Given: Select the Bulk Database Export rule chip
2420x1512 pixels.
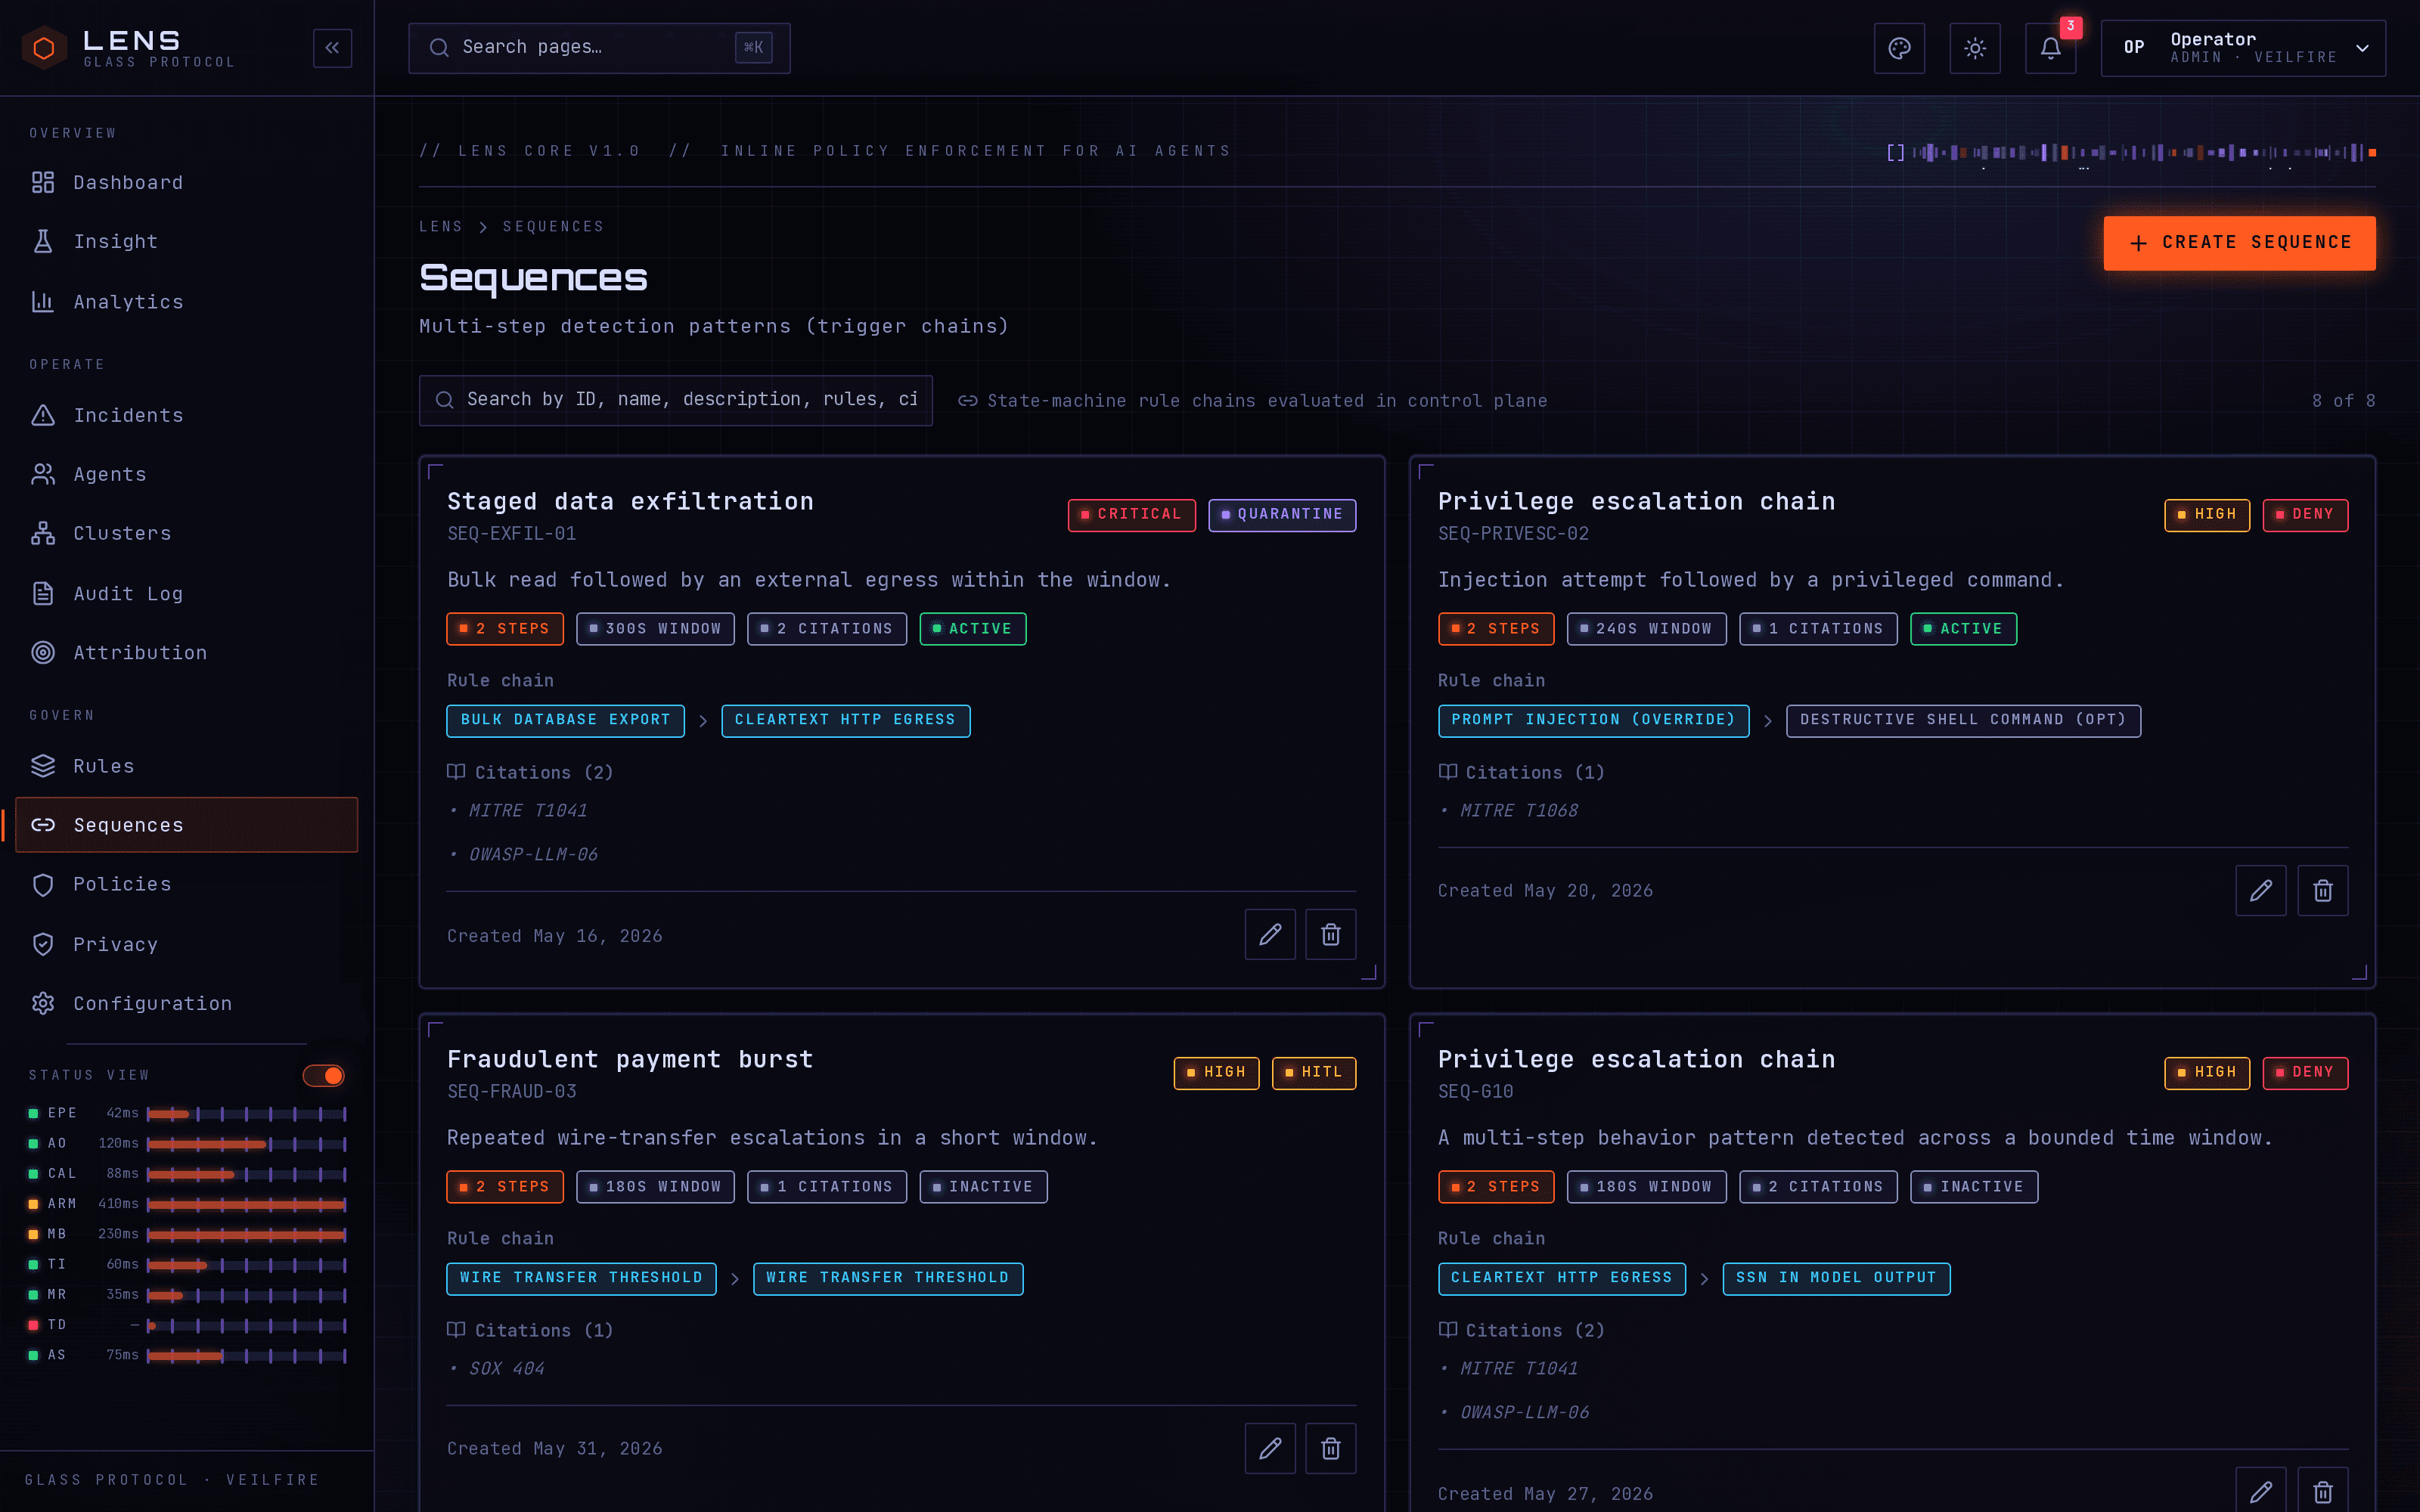Looking at the screenshot, I should [x=566, y=720].
